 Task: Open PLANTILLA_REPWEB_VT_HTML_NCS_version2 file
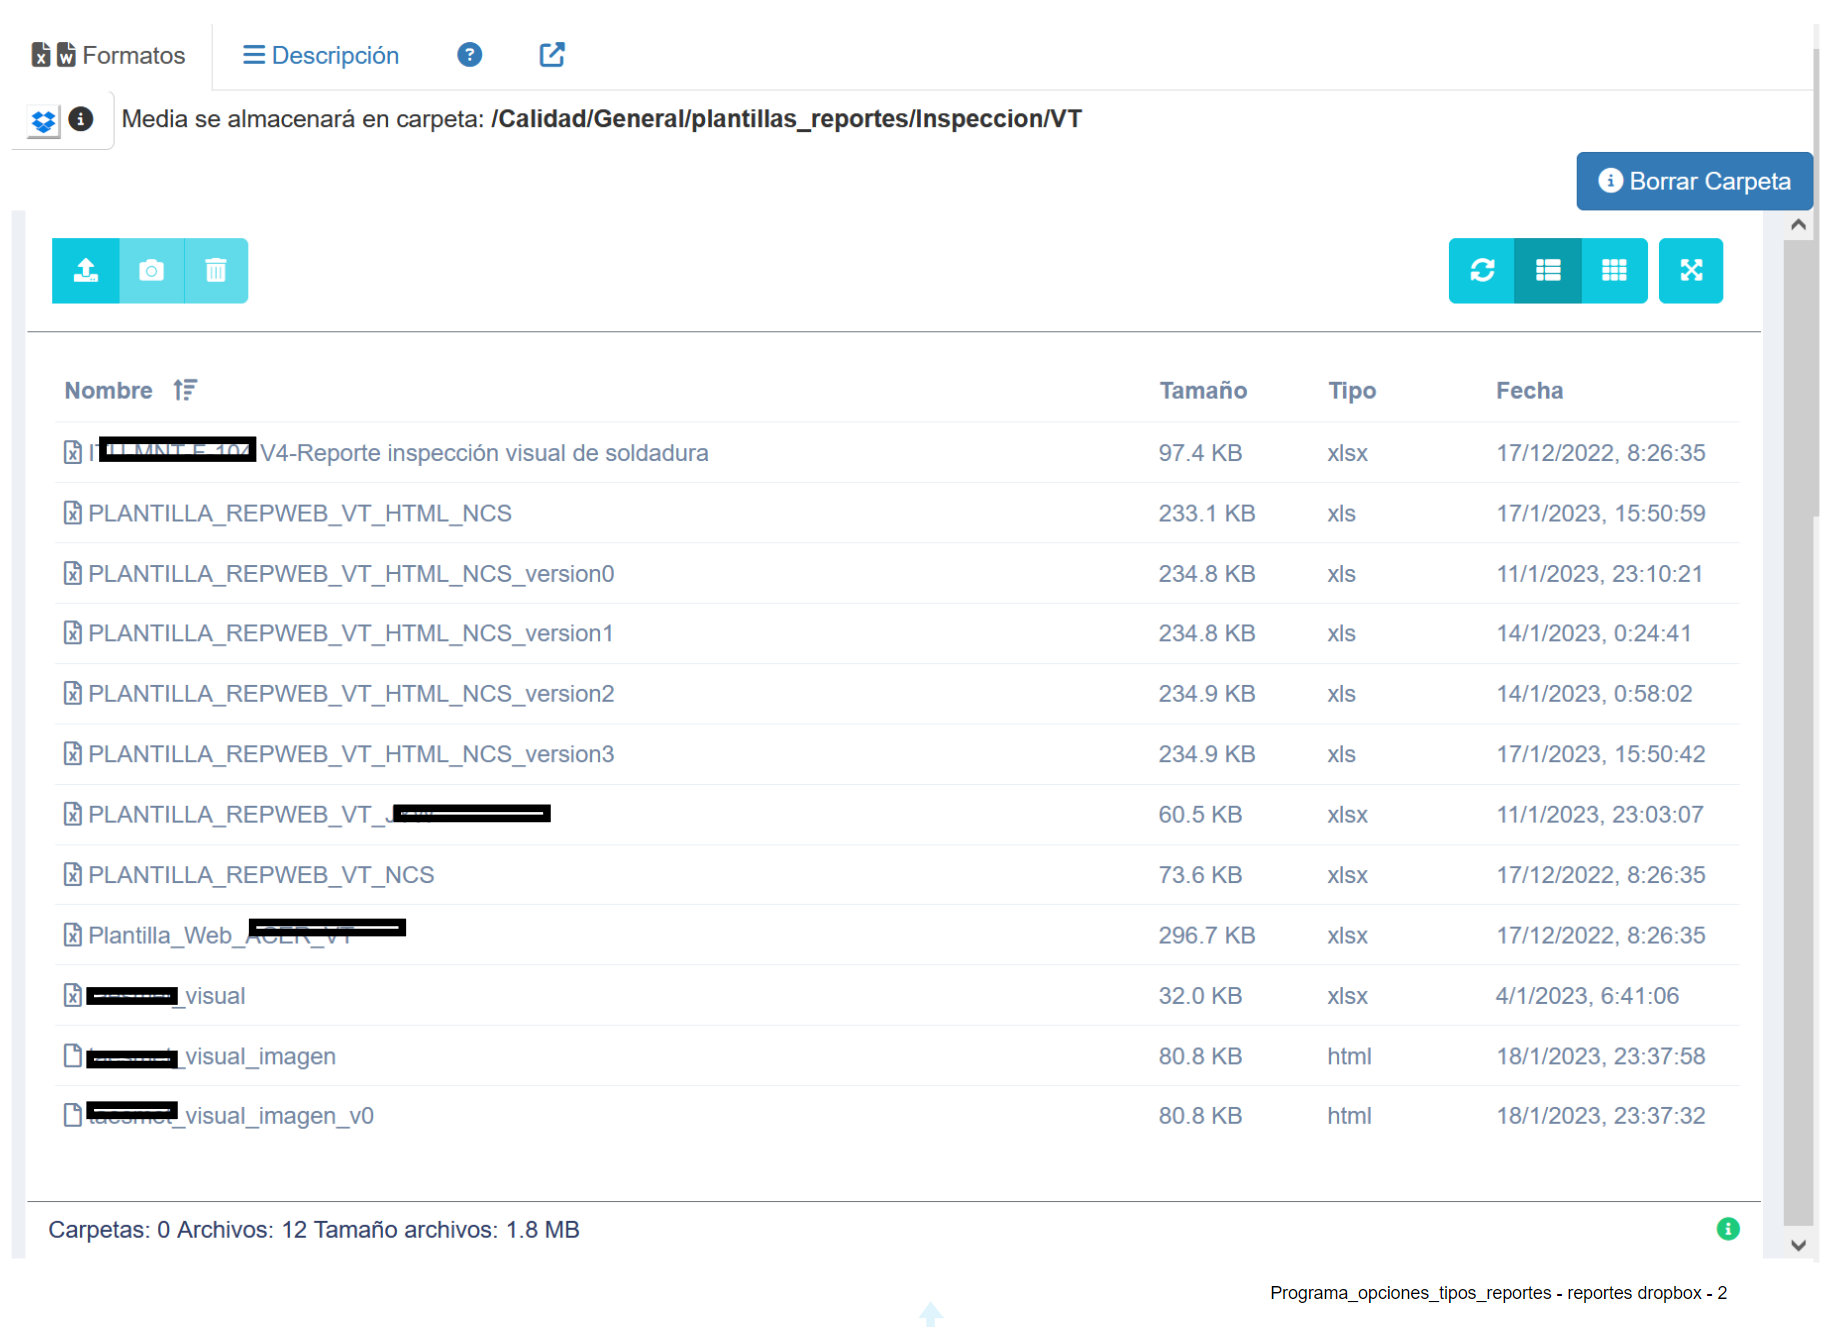coord(351,694)
